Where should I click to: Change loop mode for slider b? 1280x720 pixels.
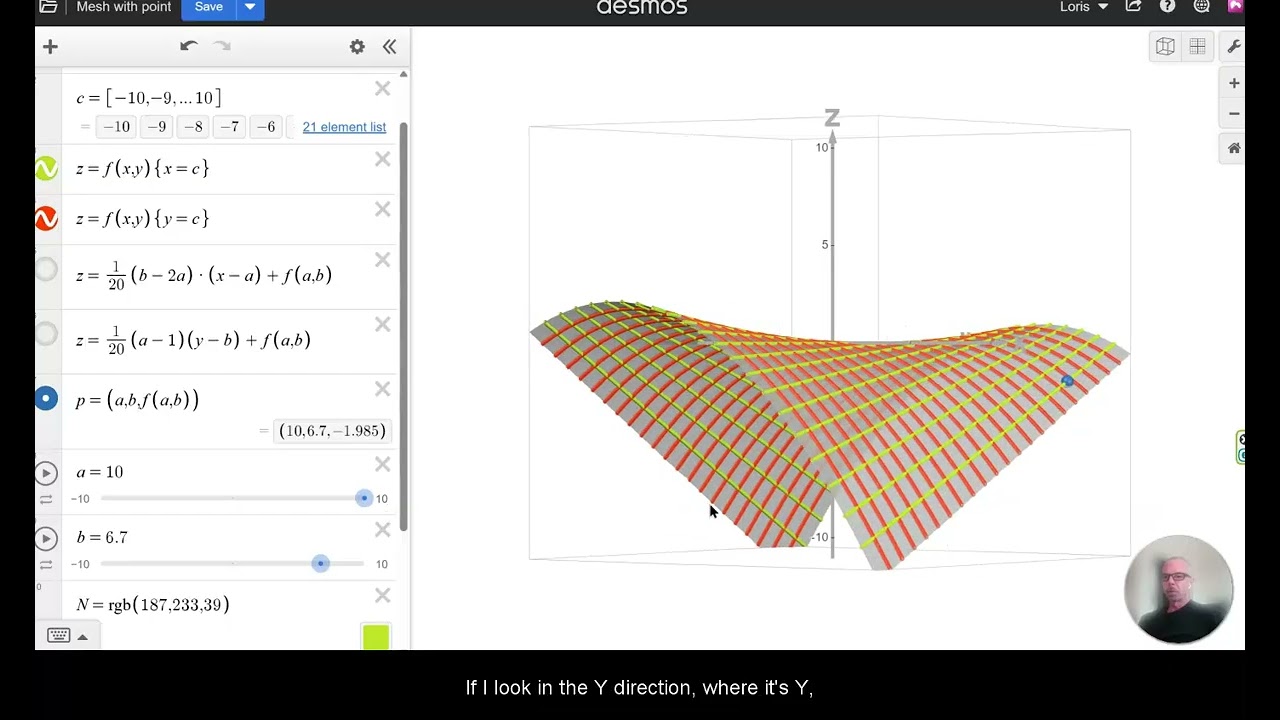(x=46, y=565)
